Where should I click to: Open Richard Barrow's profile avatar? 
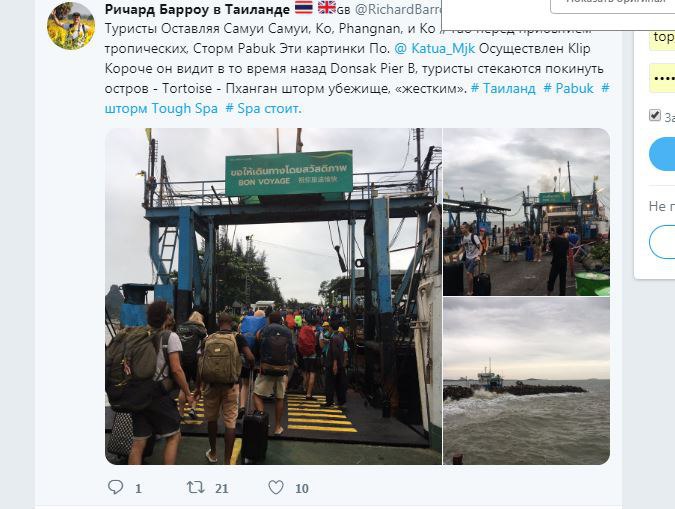(71, 26)
